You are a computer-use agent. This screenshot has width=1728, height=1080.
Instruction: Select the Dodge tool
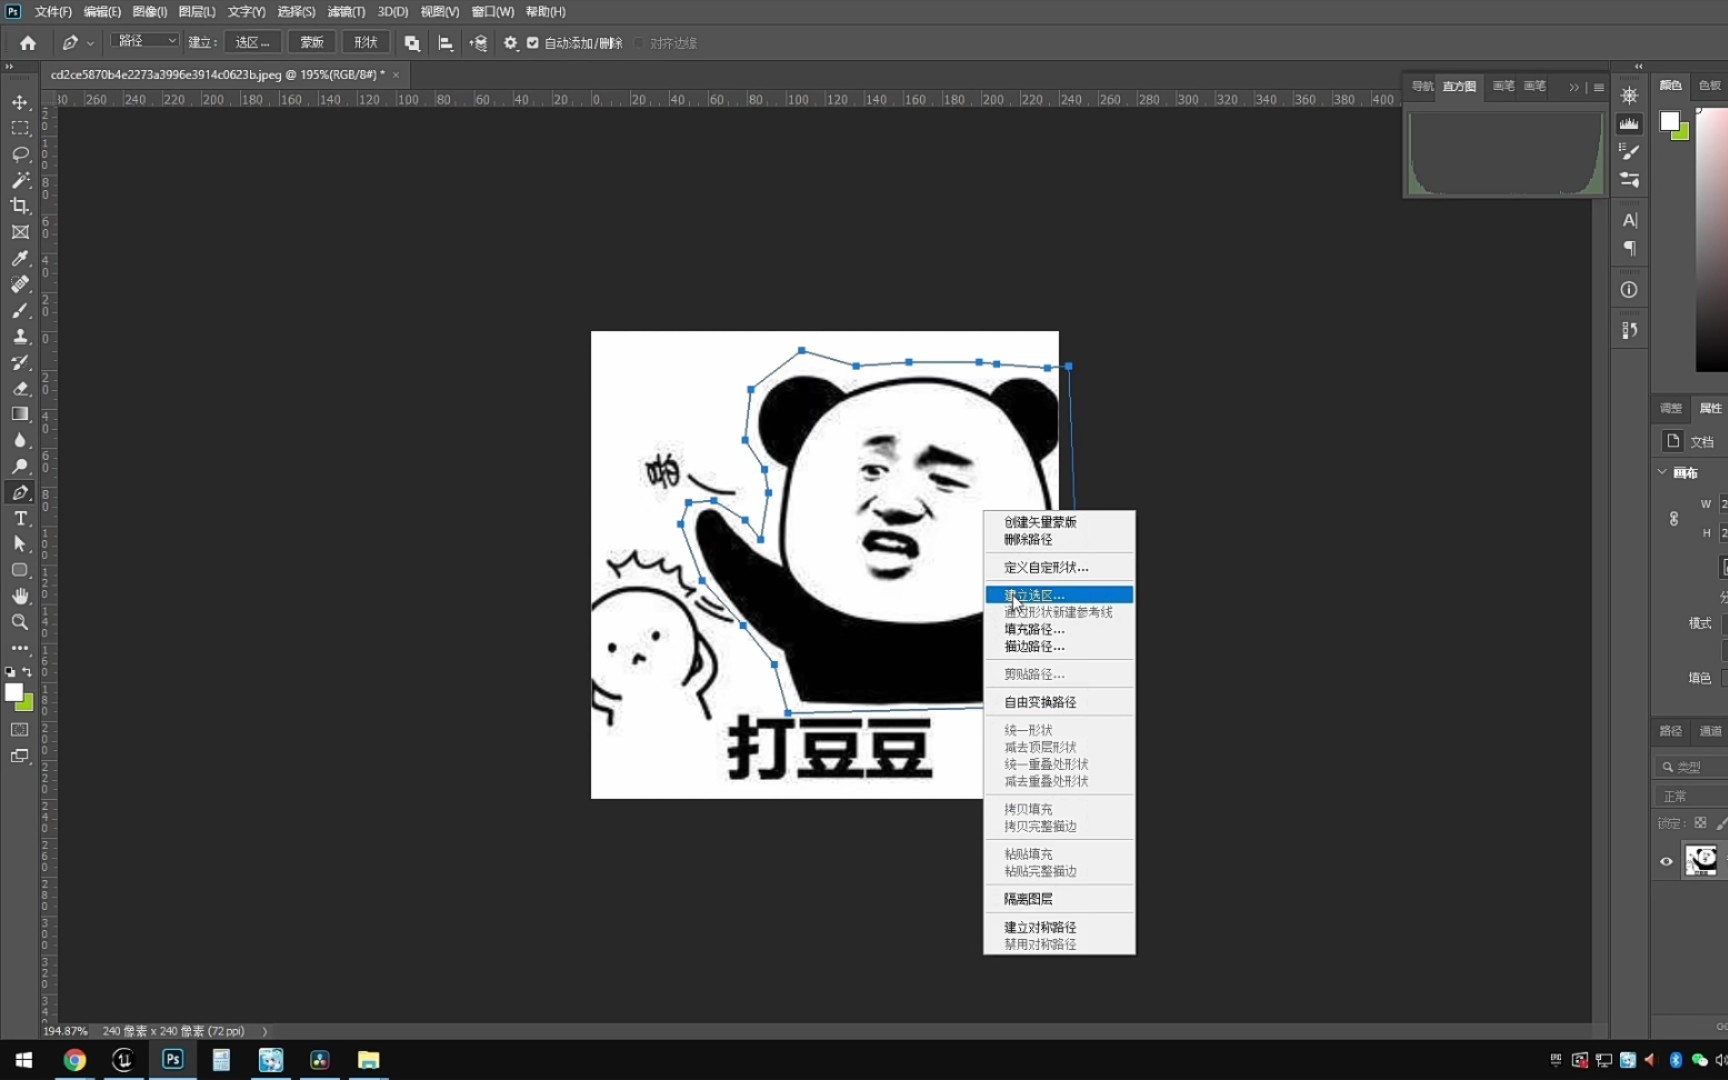tap(20, 466)
